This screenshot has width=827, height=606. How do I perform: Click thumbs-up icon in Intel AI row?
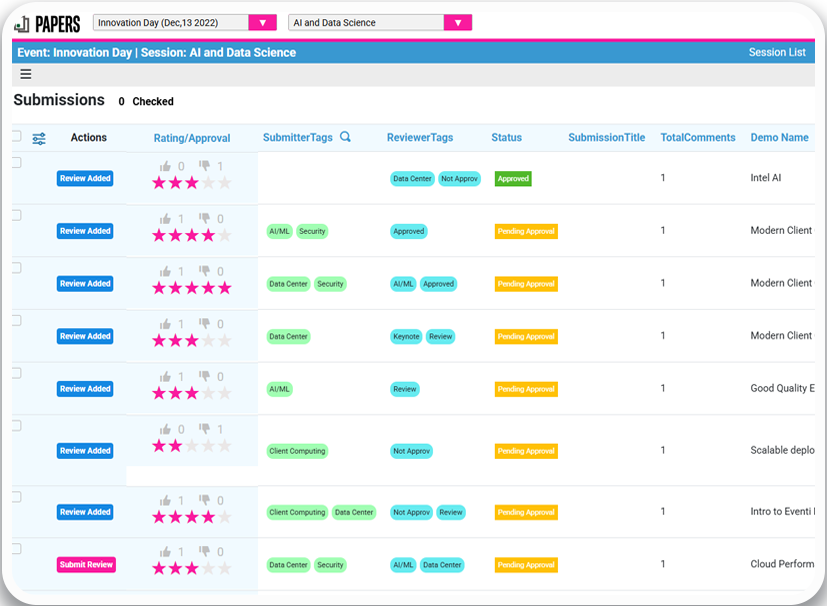click(x=166, y=167)
